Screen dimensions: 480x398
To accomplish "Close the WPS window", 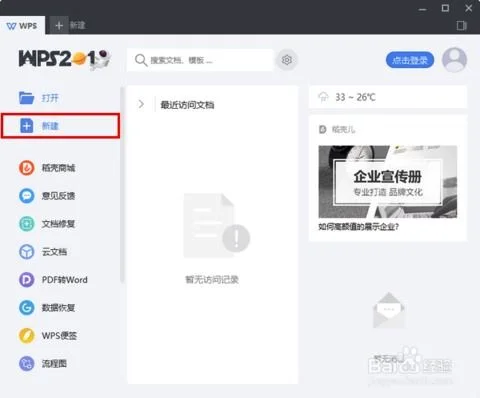I will click(x=469, y=8).
